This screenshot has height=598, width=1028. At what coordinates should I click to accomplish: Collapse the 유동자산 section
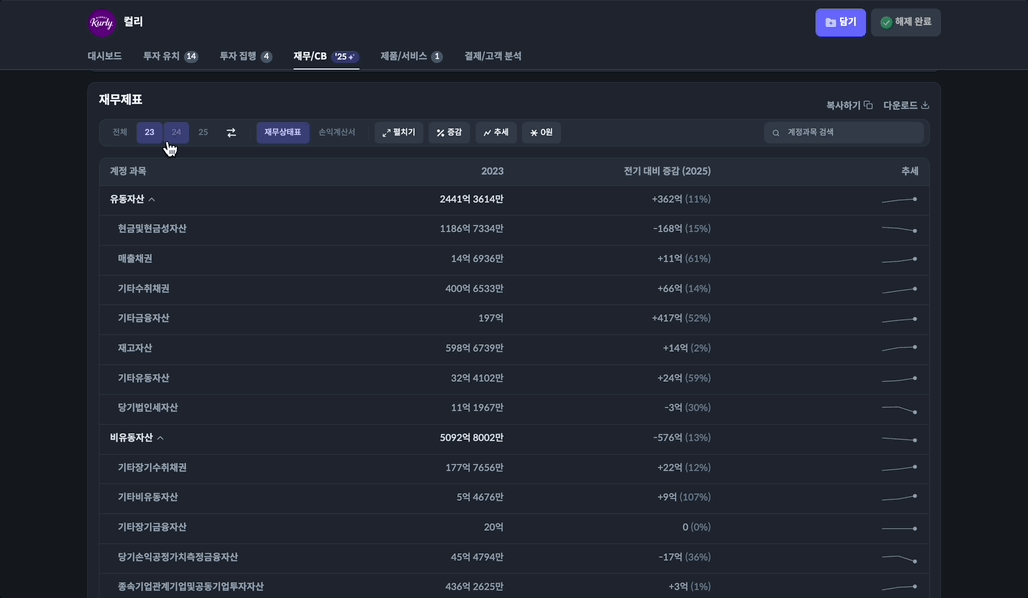[x=151, y=200]
